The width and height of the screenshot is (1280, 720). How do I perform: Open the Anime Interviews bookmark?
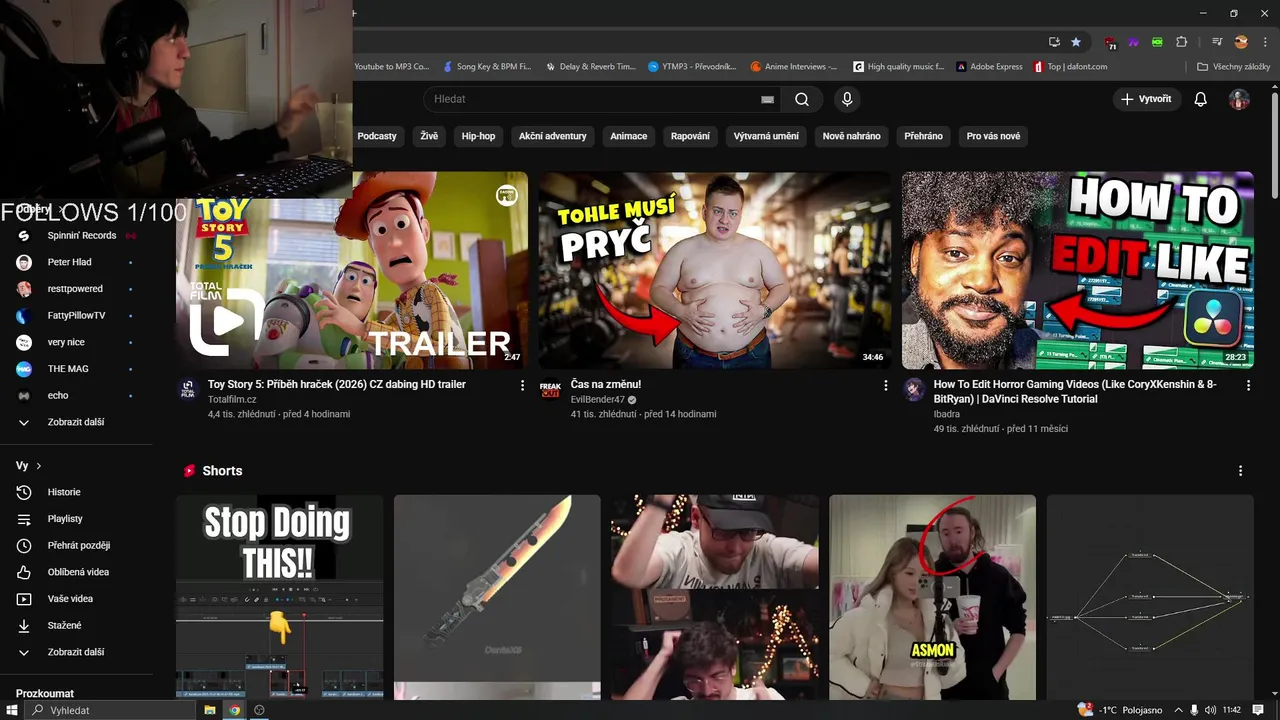[794, 67]
